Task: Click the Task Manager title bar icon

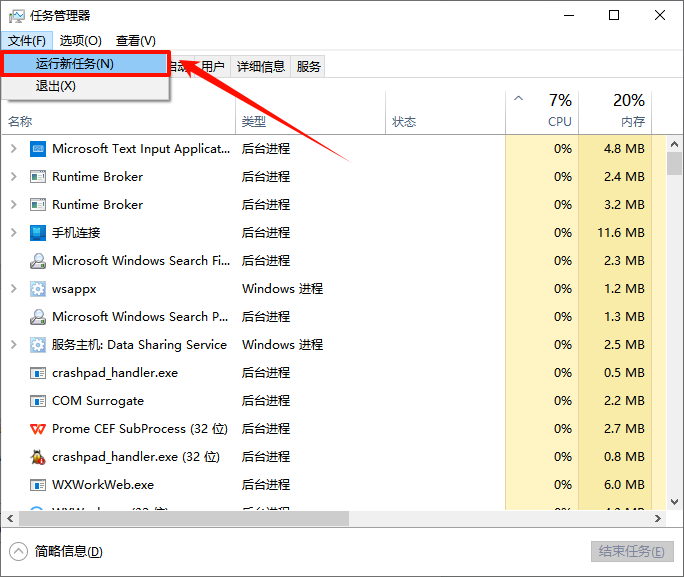Action: (x=17, y=16)
